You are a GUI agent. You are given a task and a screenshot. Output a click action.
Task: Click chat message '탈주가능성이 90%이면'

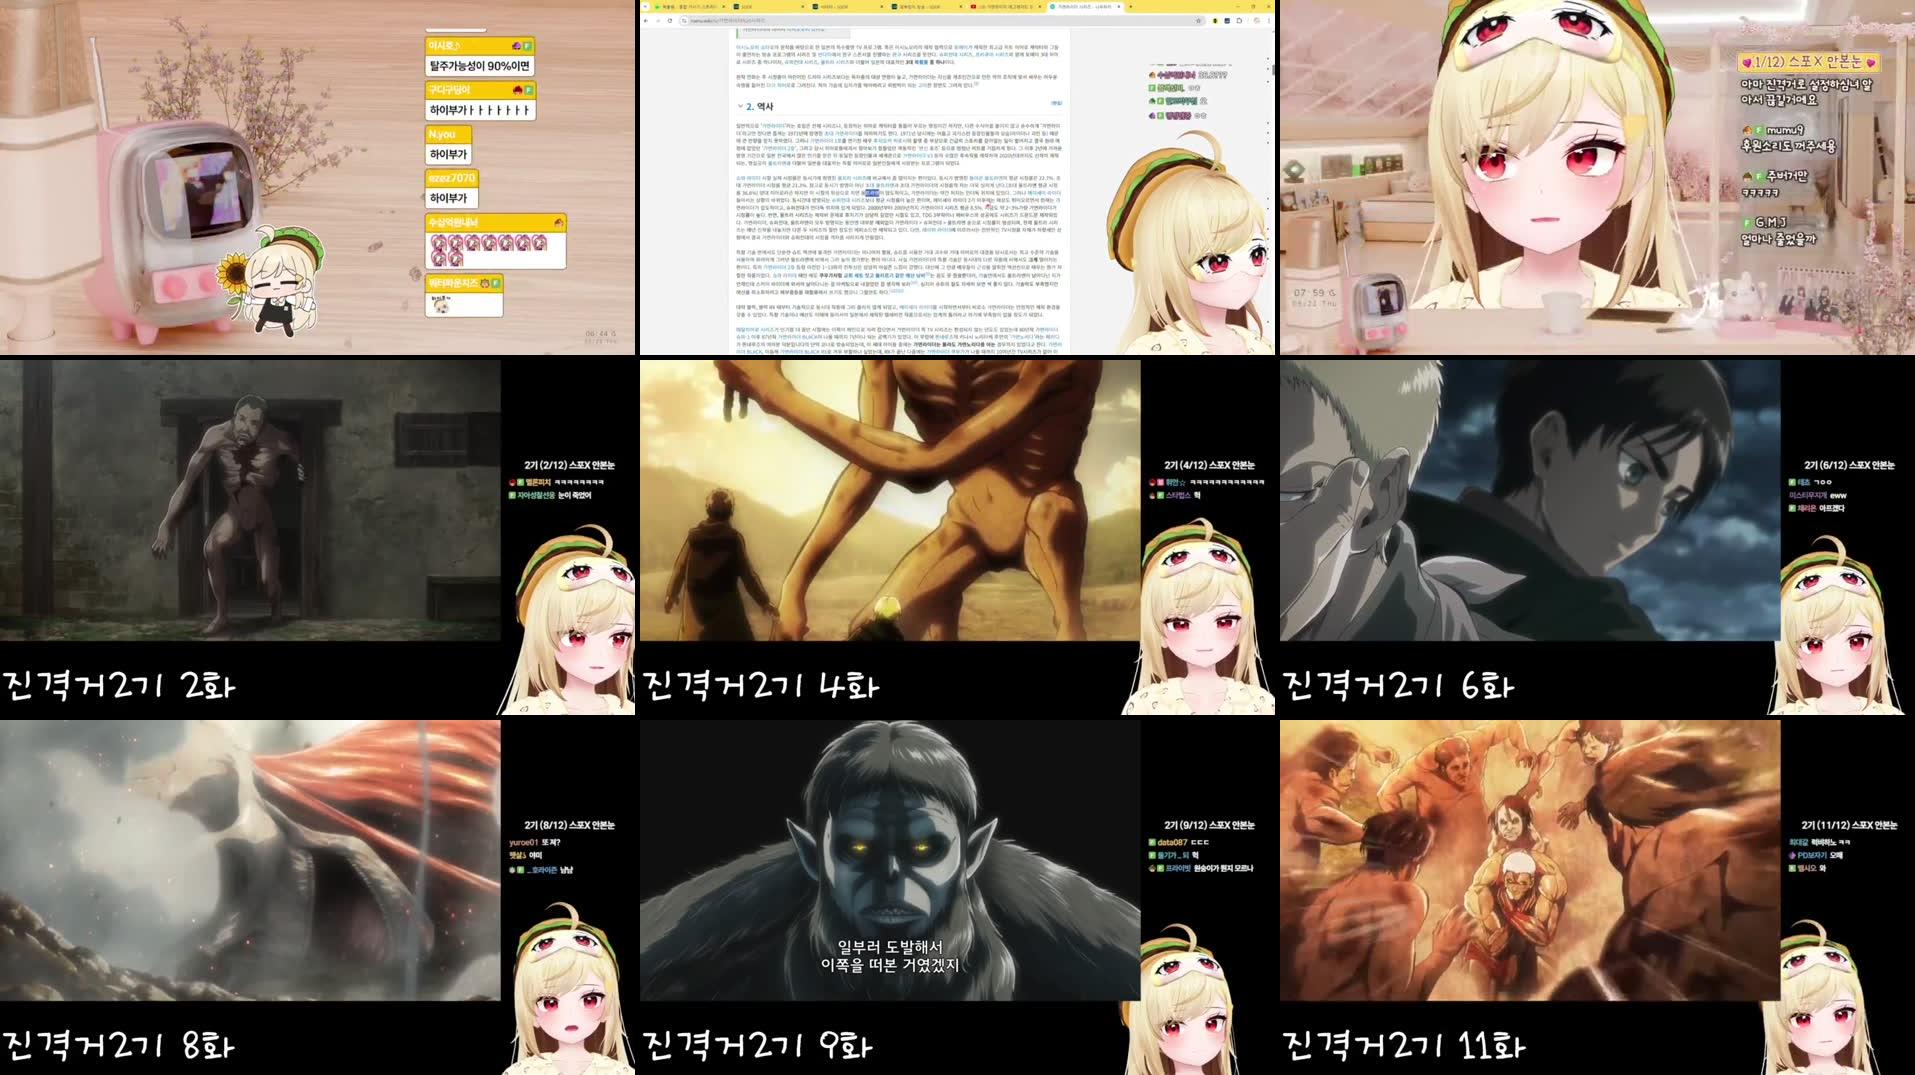pyautogui.click(x=479, y=66)
